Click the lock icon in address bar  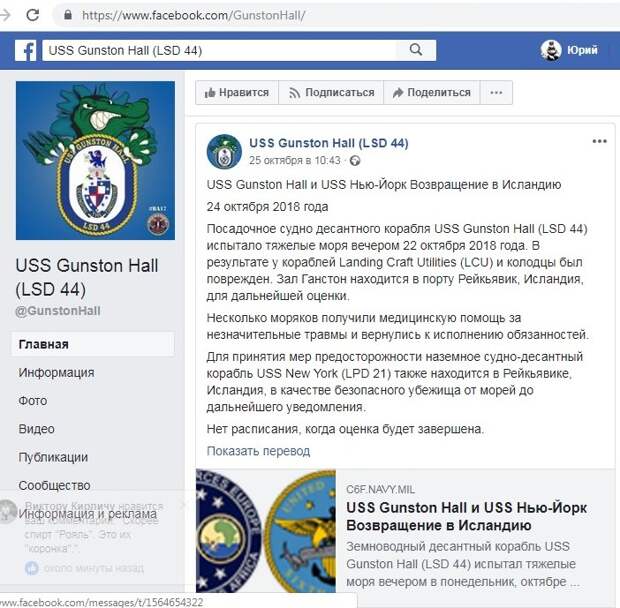click(x=68, y=15)
